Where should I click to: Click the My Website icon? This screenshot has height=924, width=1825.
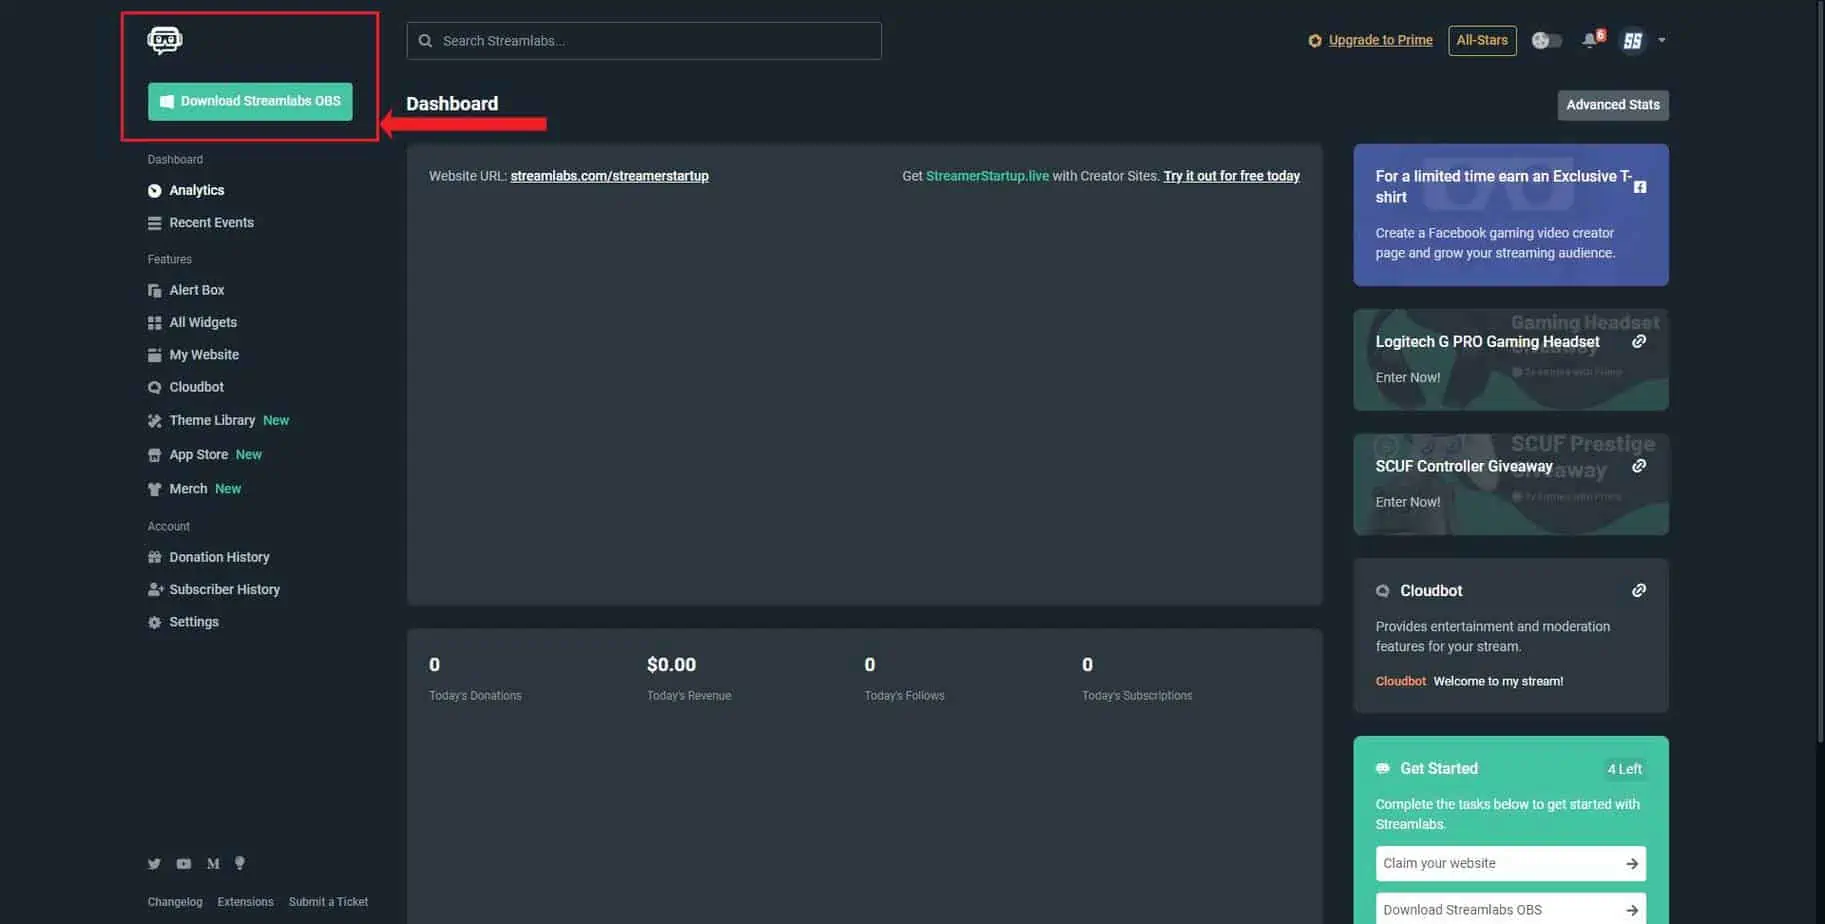pos(154,355)
